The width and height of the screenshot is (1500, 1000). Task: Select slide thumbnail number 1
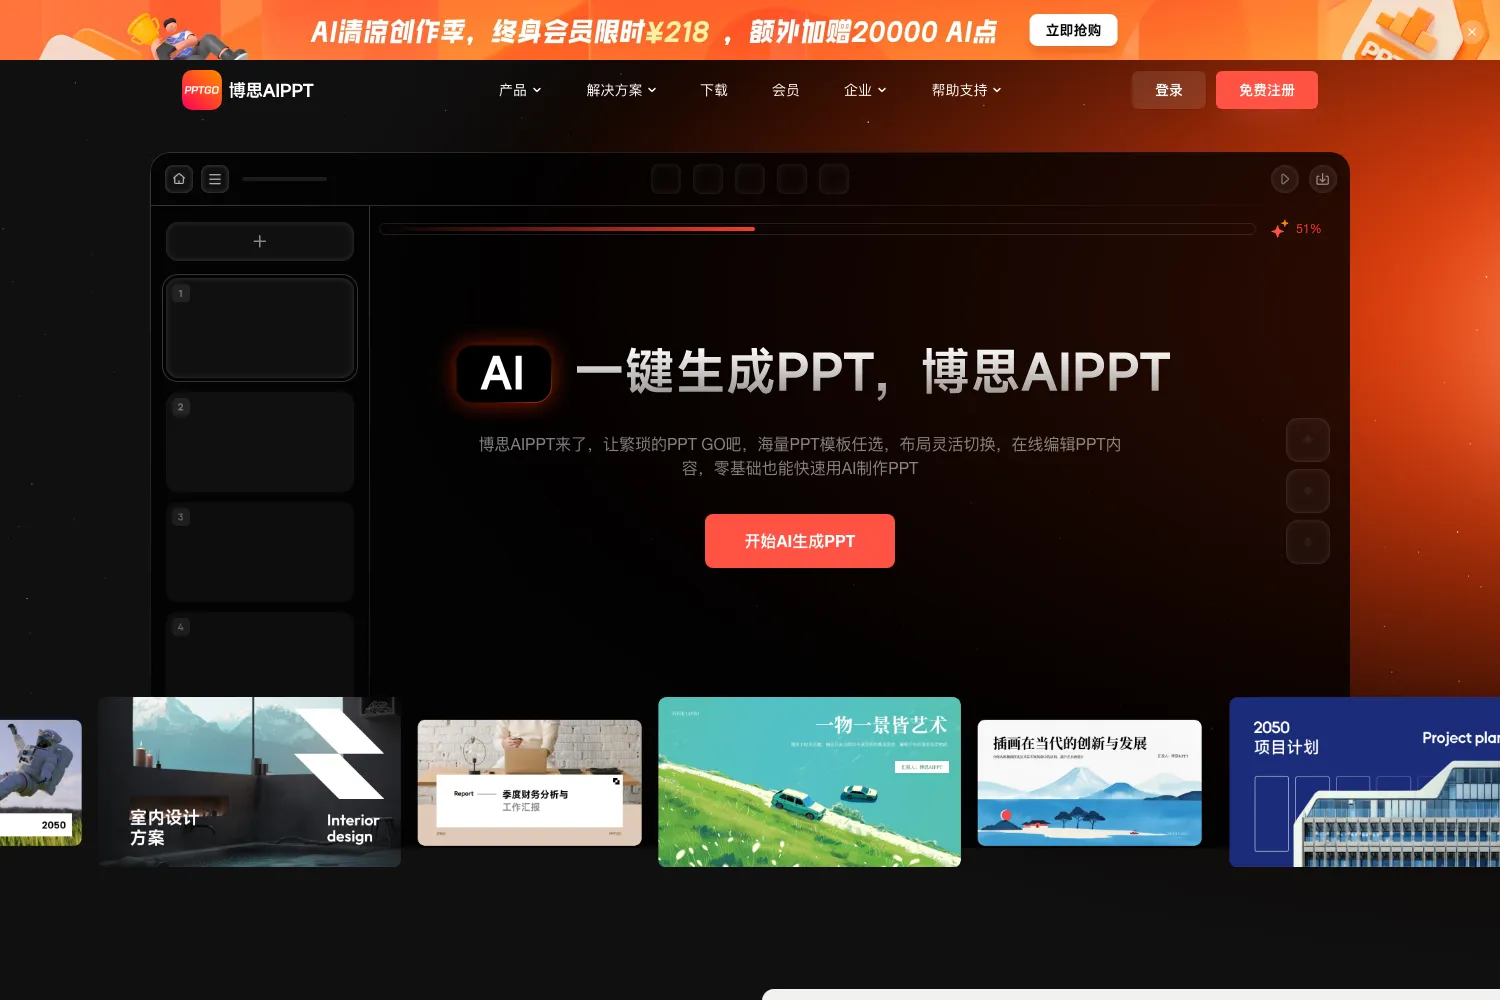tap(260, 328)
